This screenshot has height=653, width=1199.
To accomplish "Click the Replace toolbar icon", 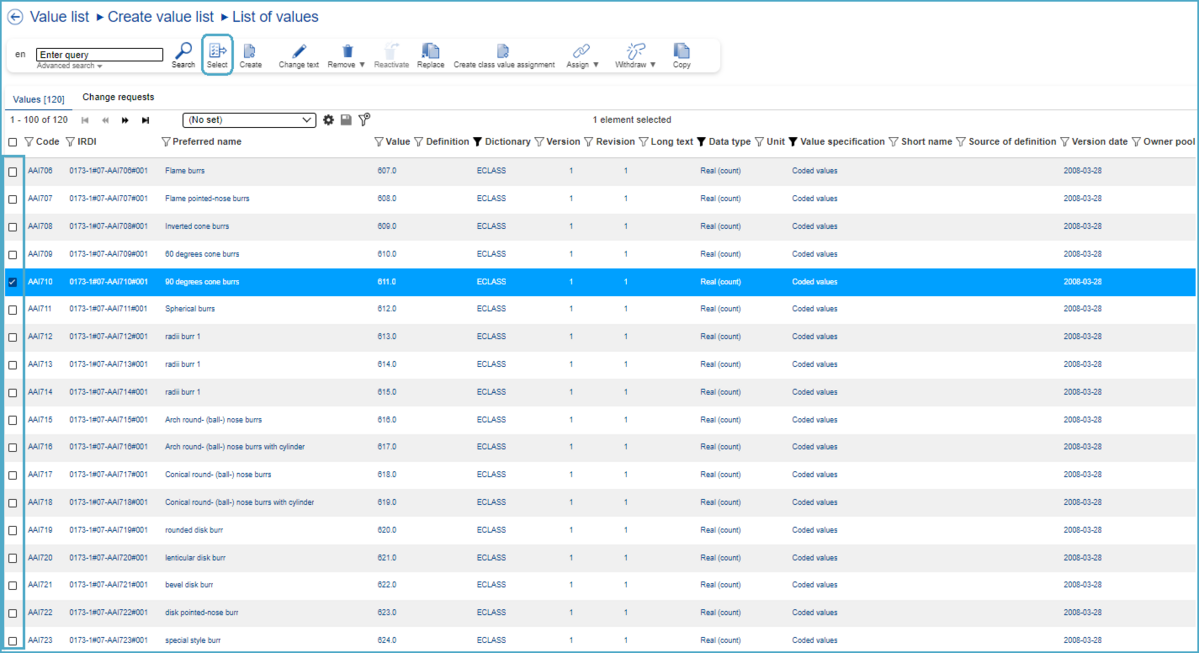I will click(431, 51).
